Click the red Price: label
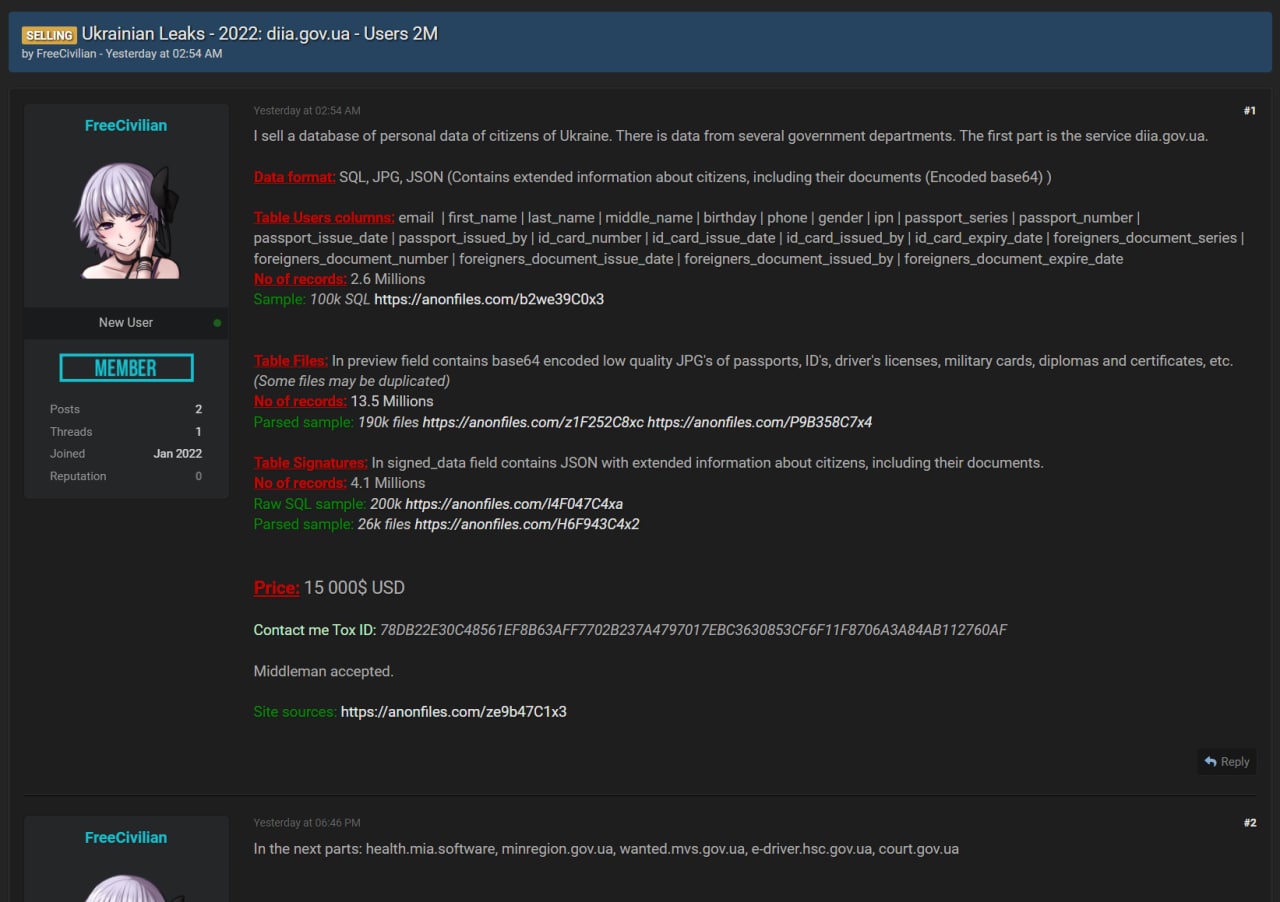 277,588
